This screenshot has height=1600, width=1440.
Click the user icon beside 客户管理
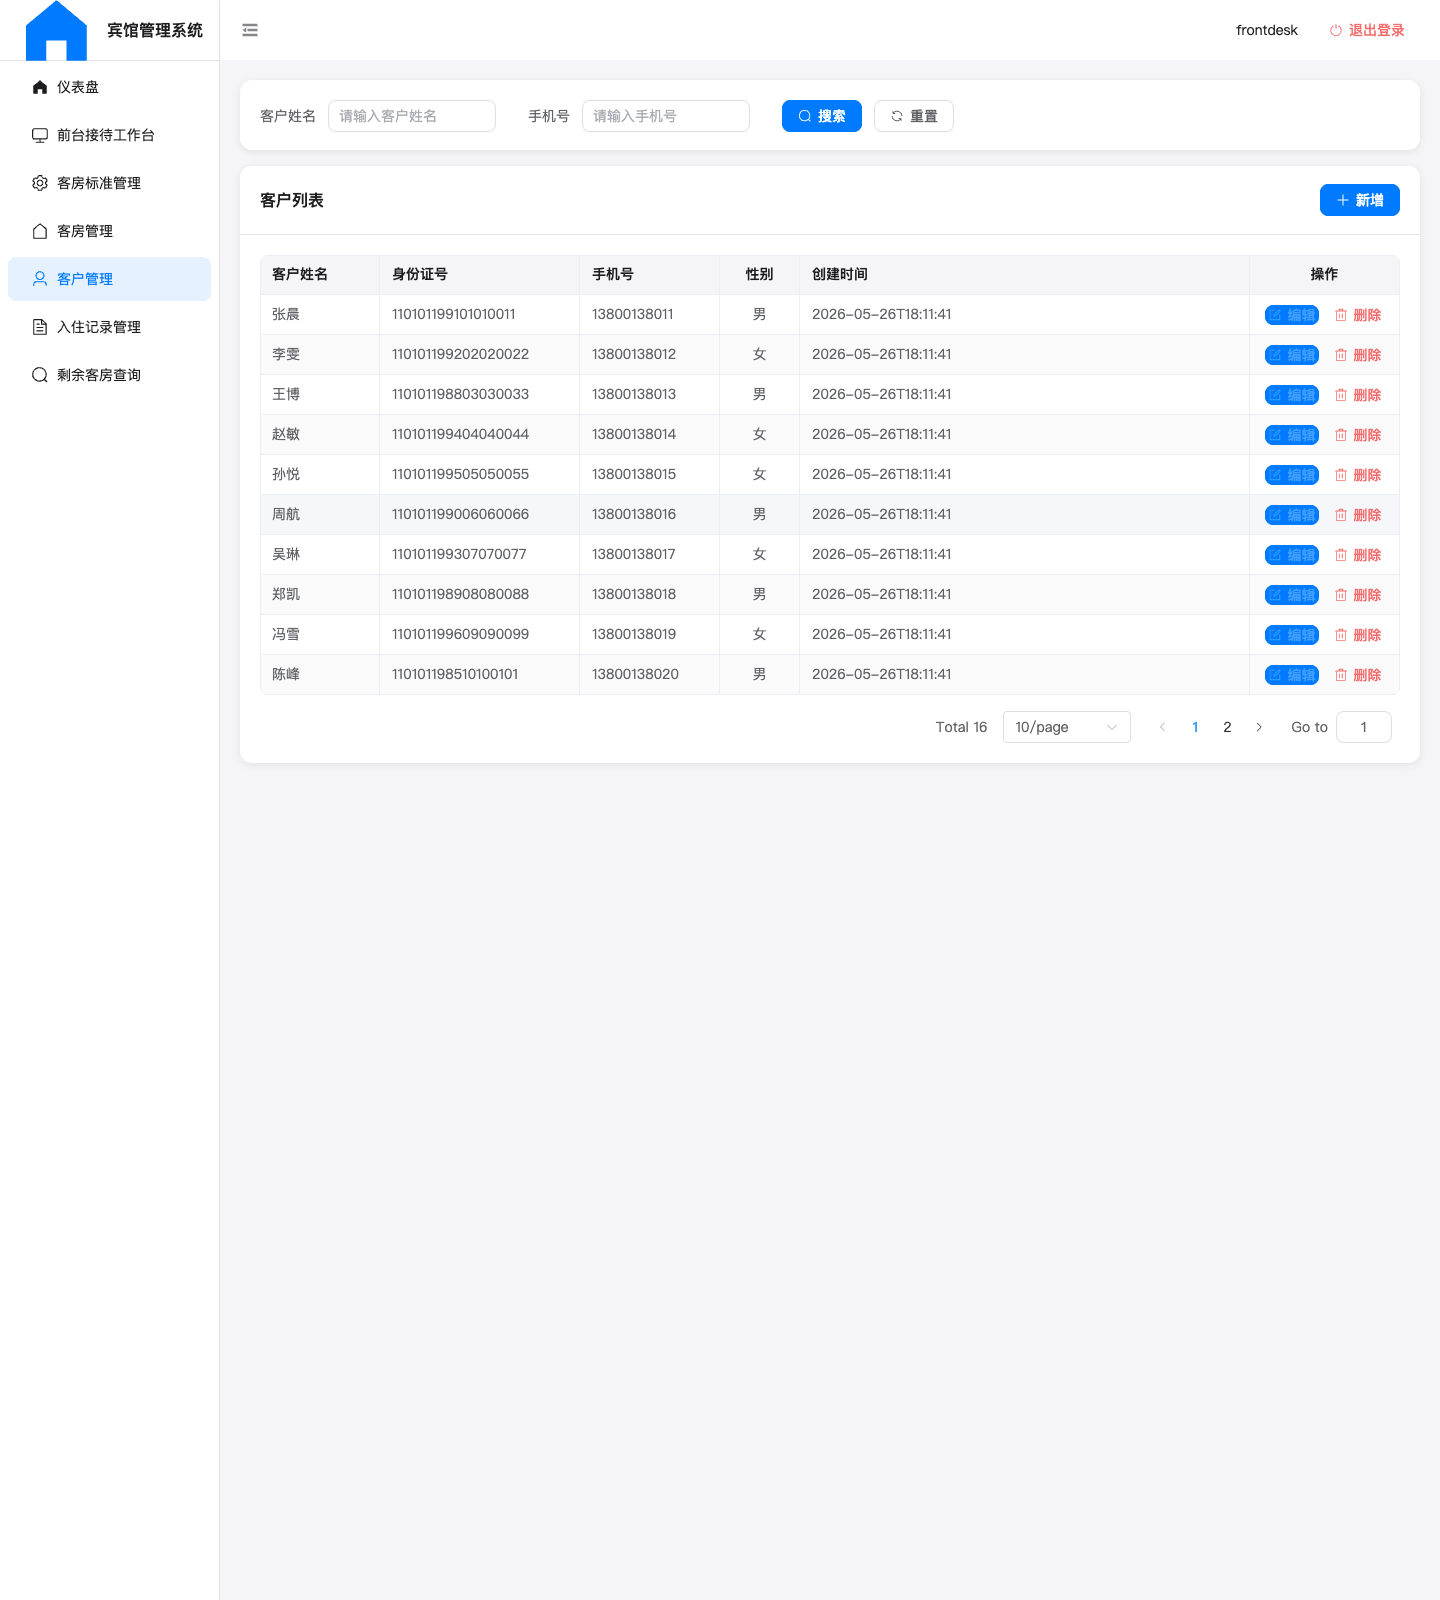click(x=40, y=279)
